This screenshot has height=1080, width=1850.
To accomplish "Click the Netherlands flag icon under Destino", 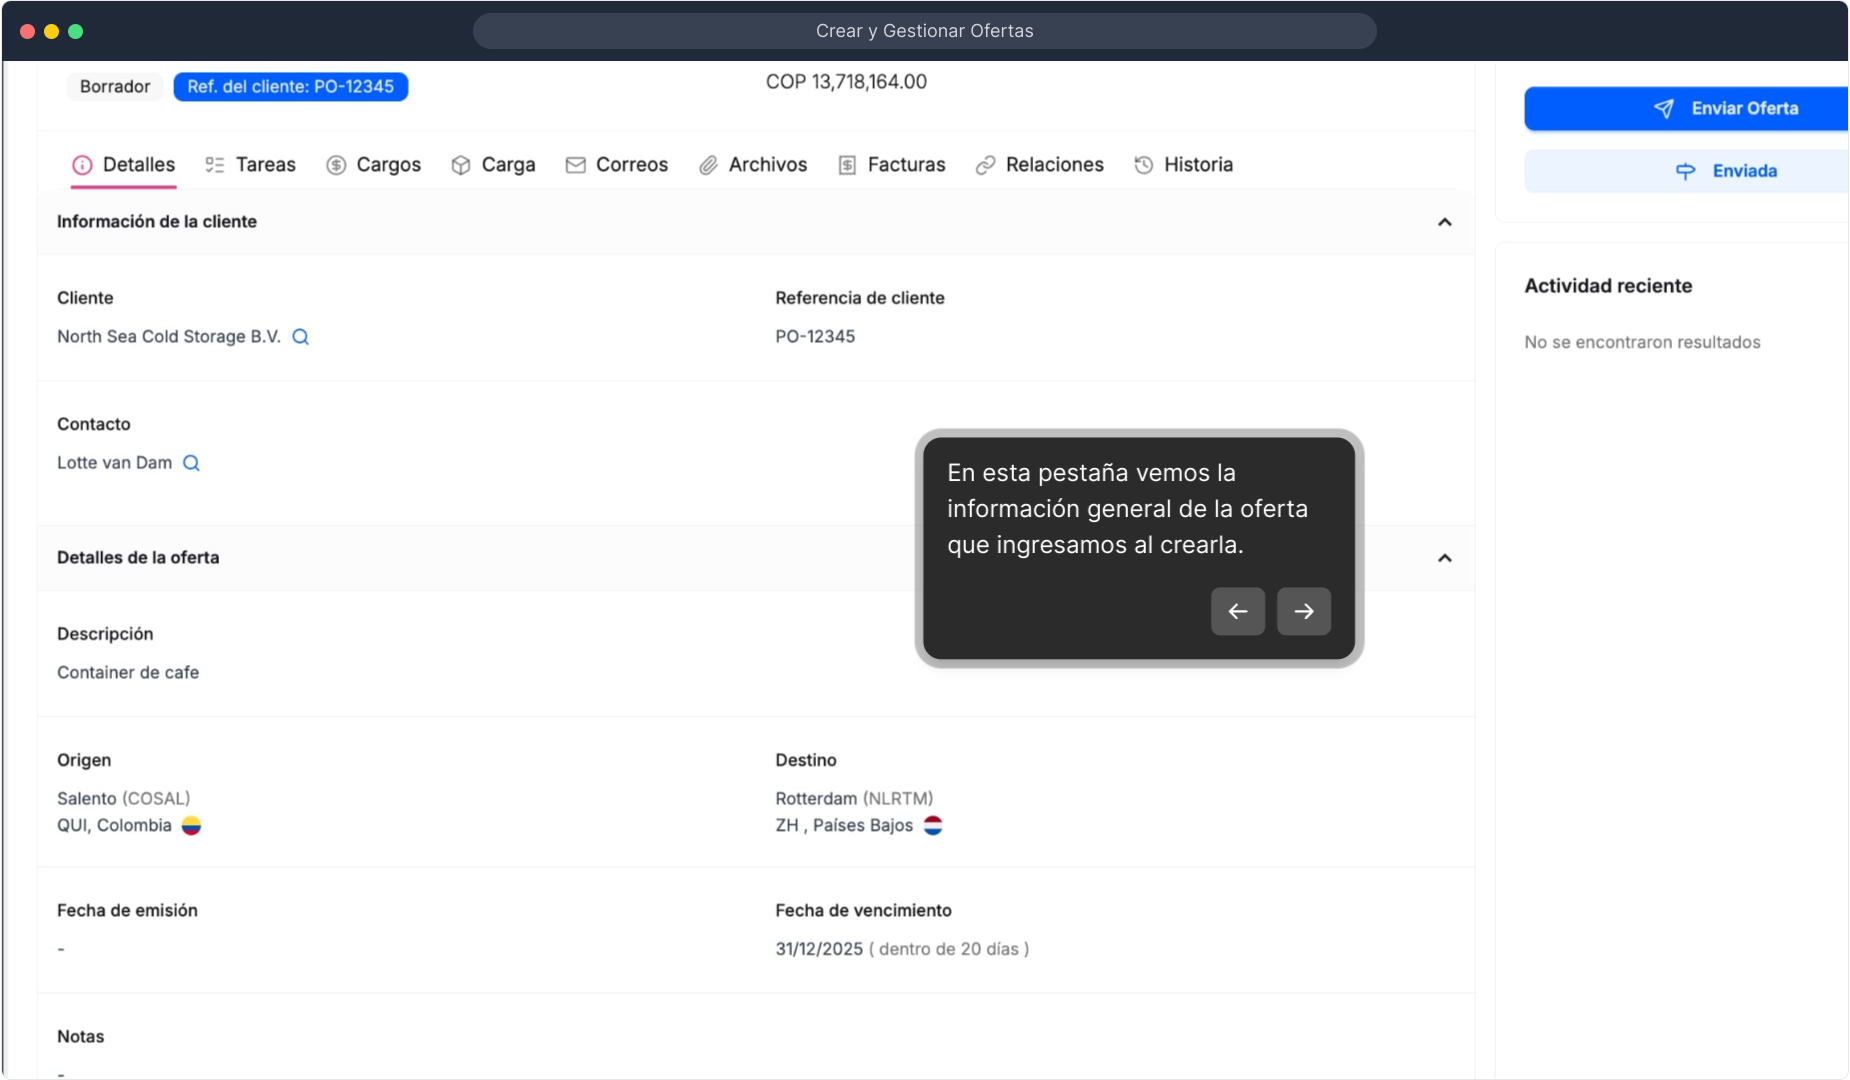I will point(932,826).
